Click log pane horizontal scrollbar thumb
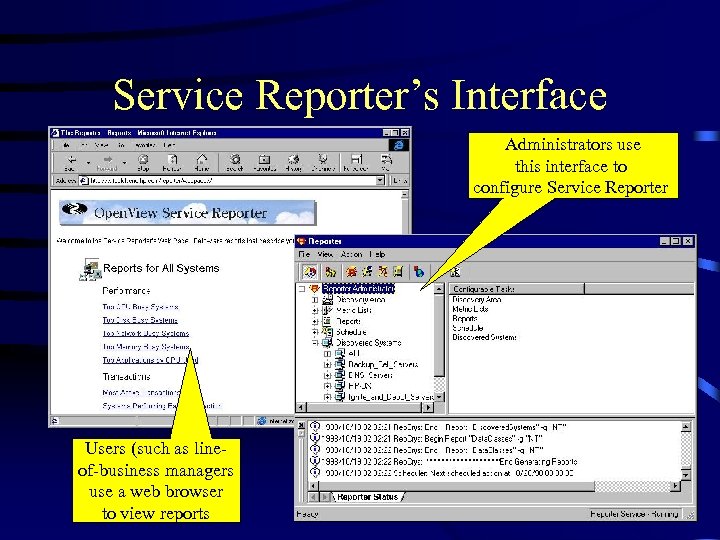The width and height of the screenshot is (720, 540). pos(456,485)
